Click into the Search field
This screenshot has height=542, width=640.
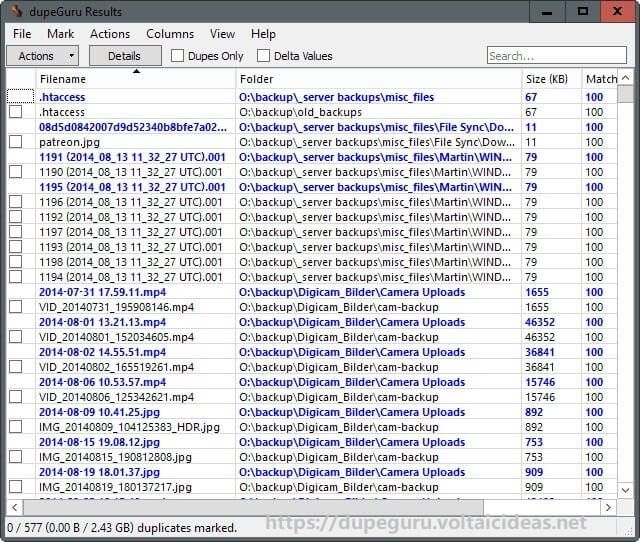(557, 55)
